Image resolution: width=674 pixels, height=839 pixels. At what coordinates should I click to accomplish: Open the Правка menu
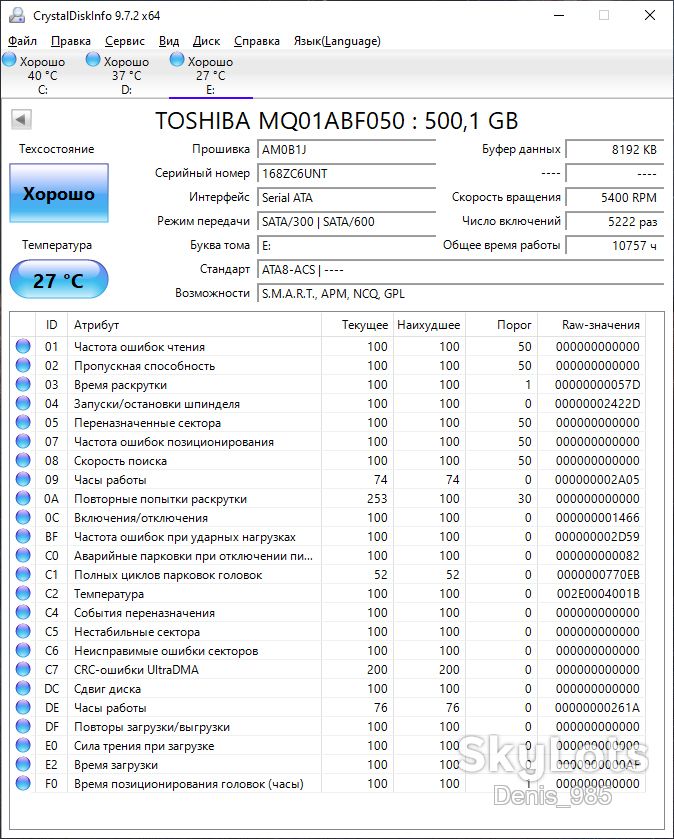coord(71,41)
